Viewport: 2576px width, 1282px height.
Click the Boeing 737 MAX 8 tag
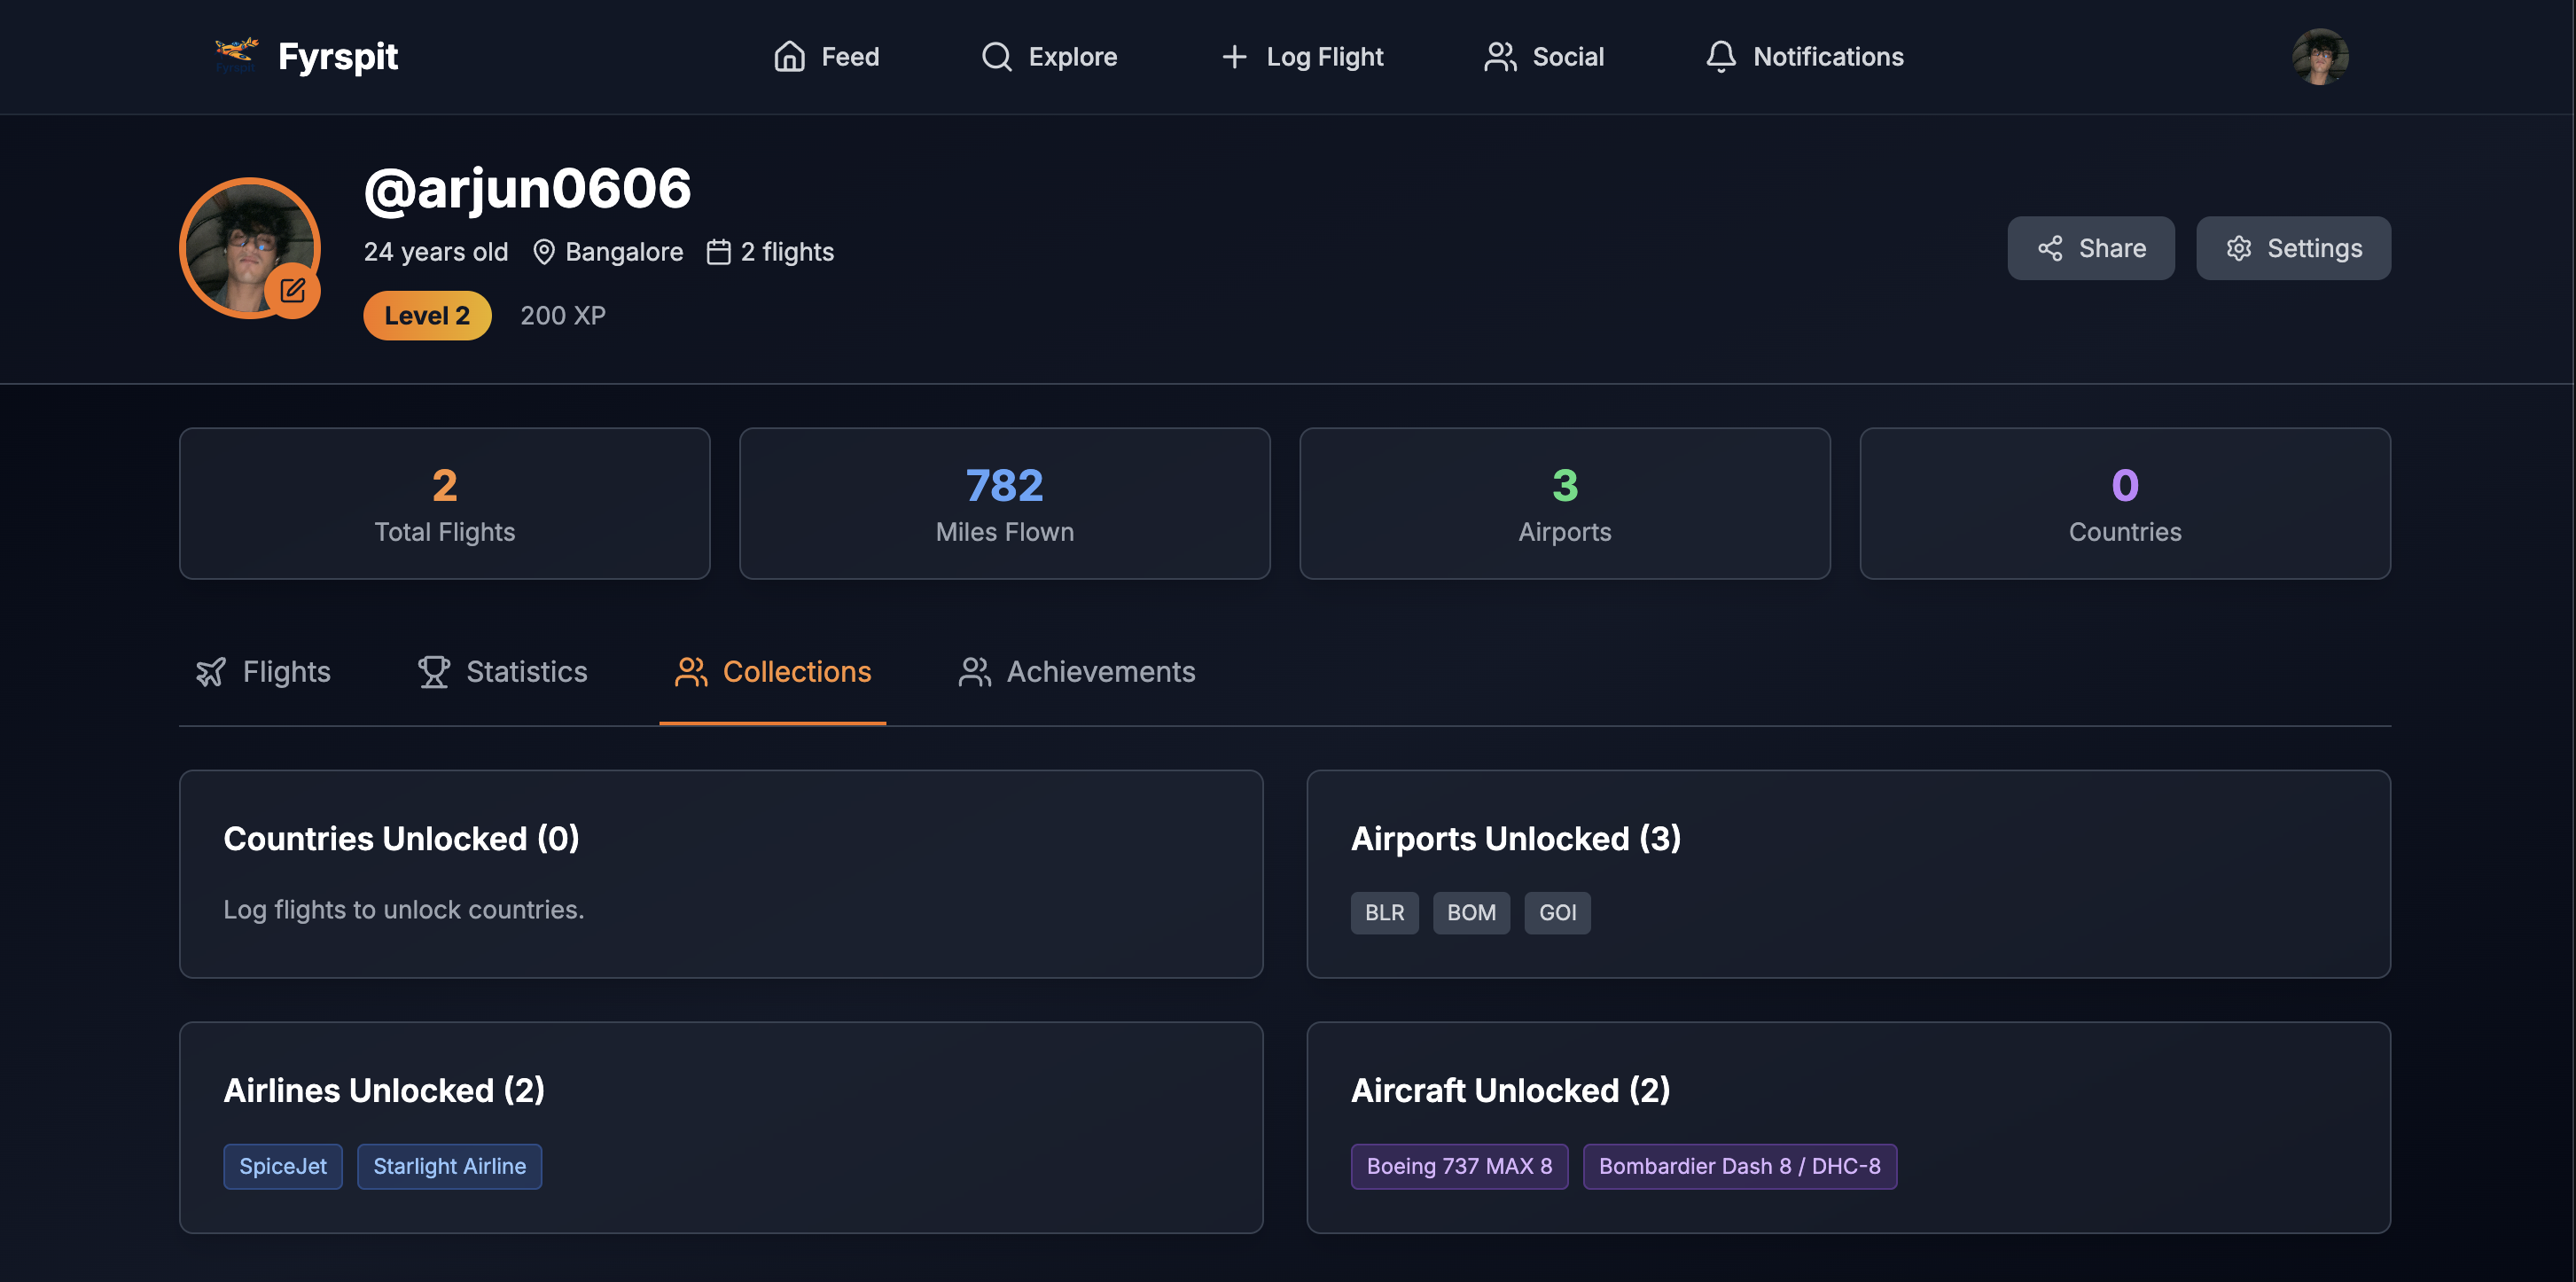[x=1458, y=1166]
